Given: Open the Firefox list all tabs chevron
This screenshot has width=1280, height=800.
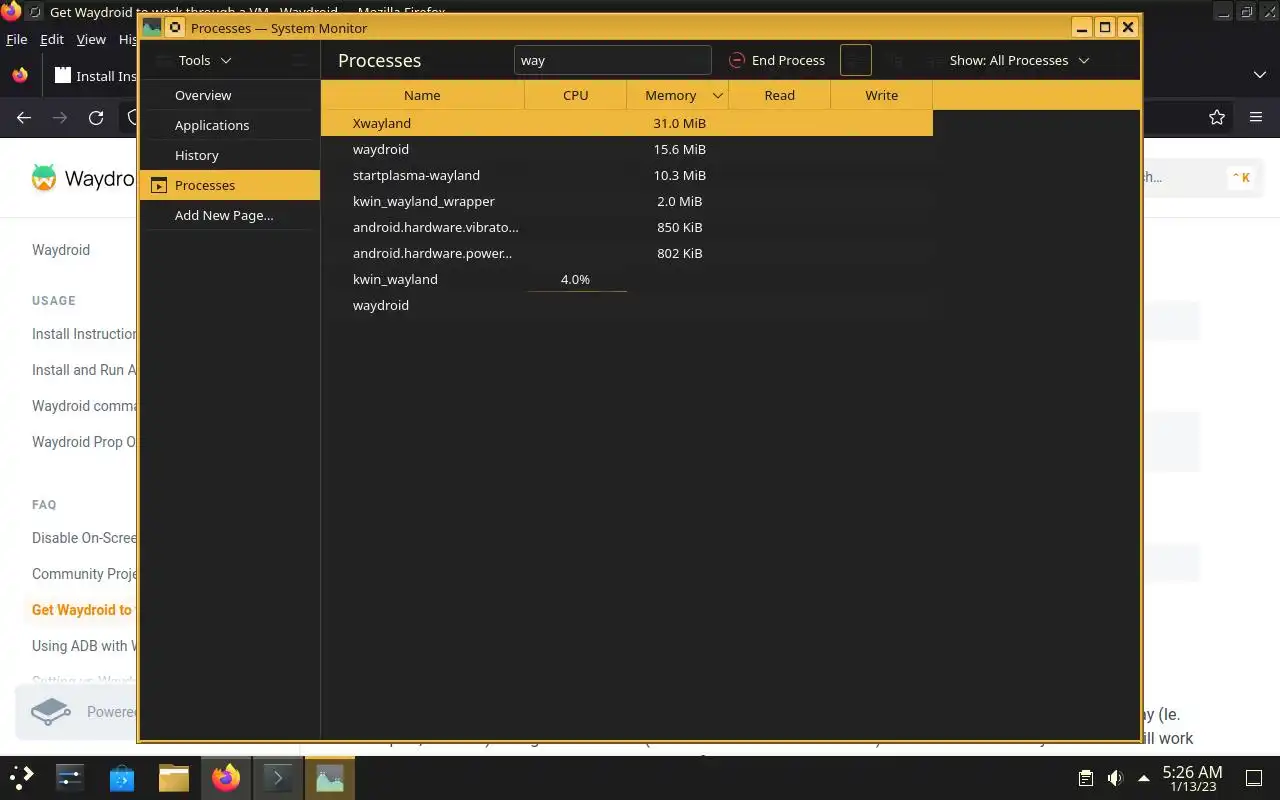Looking at the screenshot, I should (1259, 75).
